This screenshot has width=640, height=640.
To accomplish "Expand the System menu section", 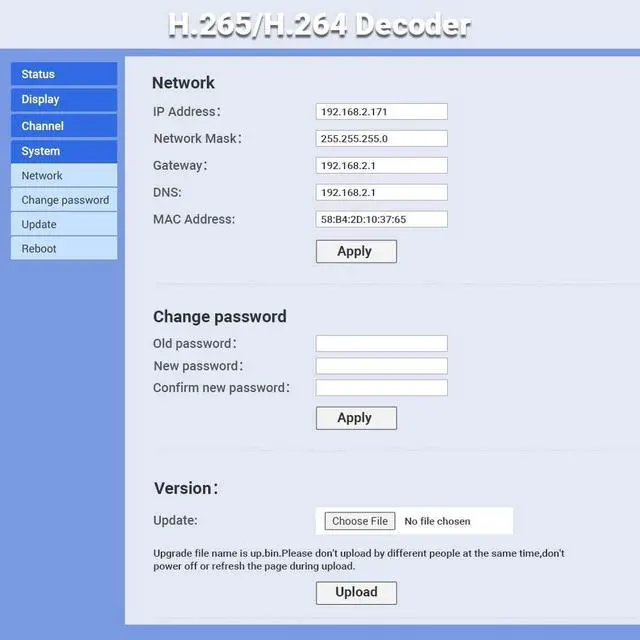I will point(63,151).
